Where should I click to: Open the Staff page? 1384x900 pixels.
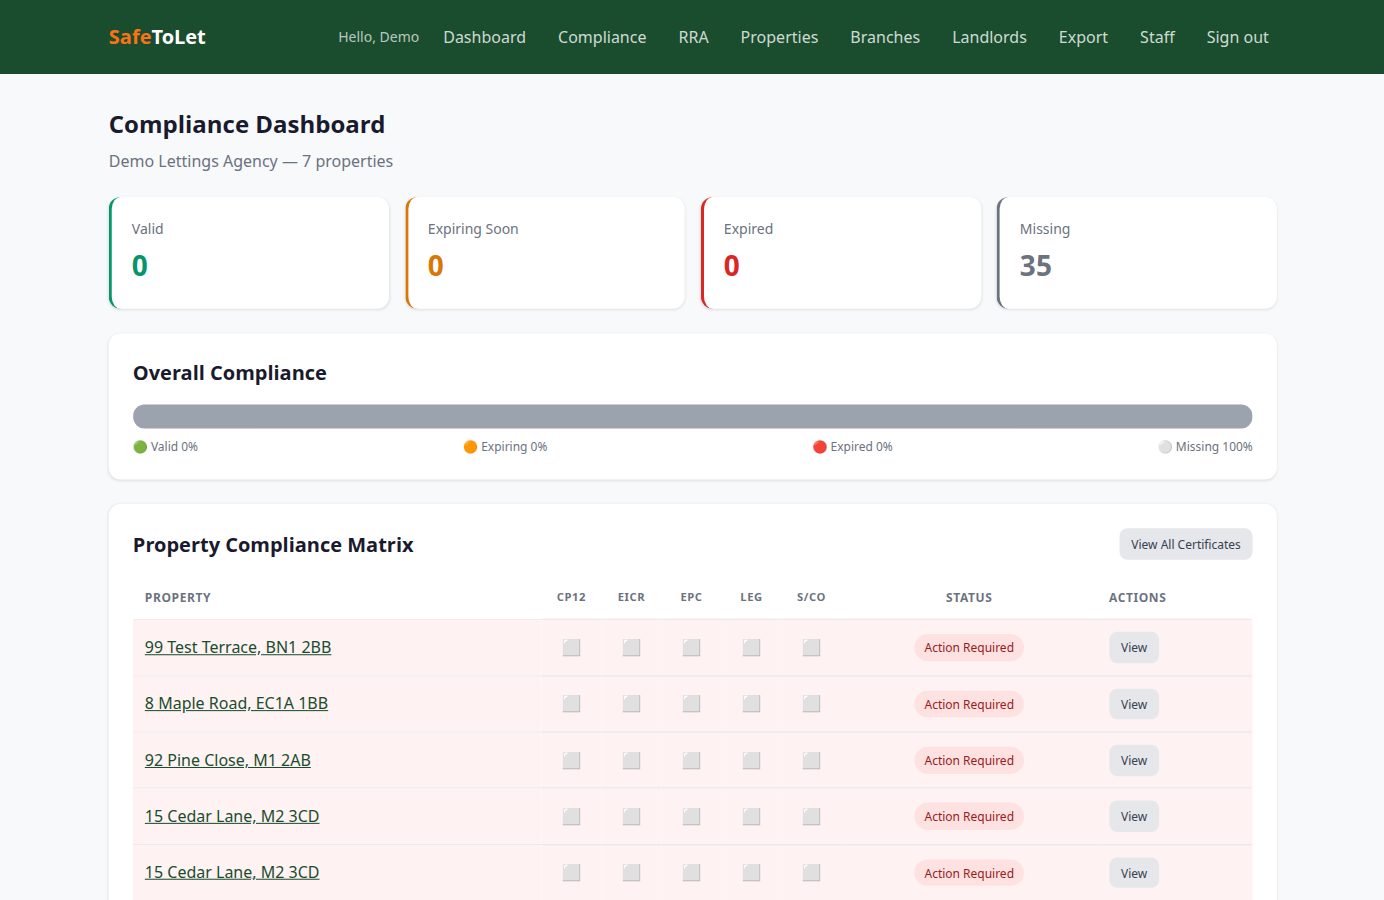1157,37
